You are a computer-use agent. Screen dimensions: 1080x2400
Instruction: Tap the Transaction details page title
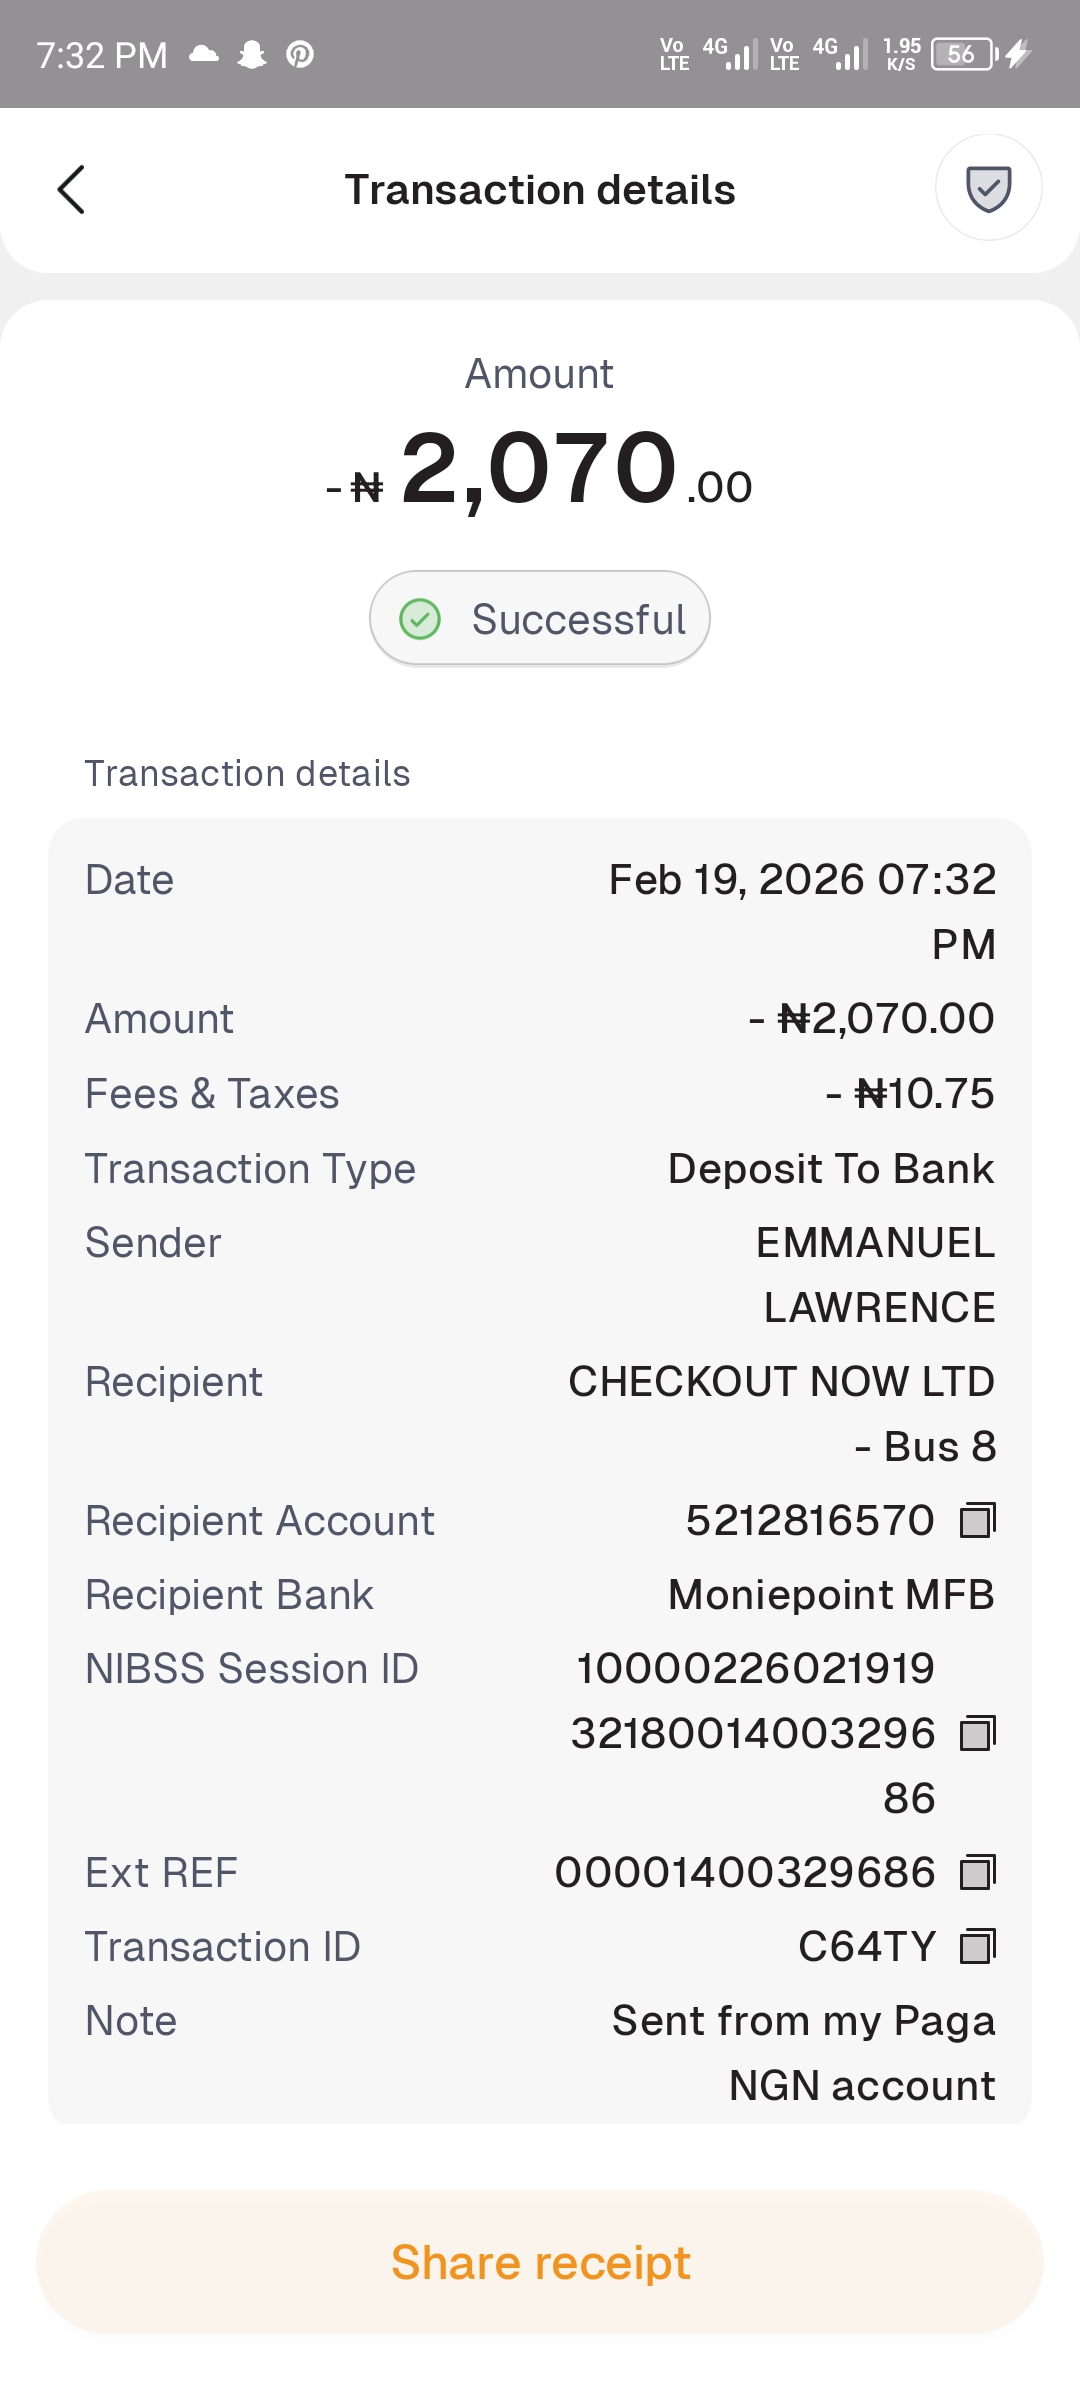pyautogui.click(x=540, y=190)
